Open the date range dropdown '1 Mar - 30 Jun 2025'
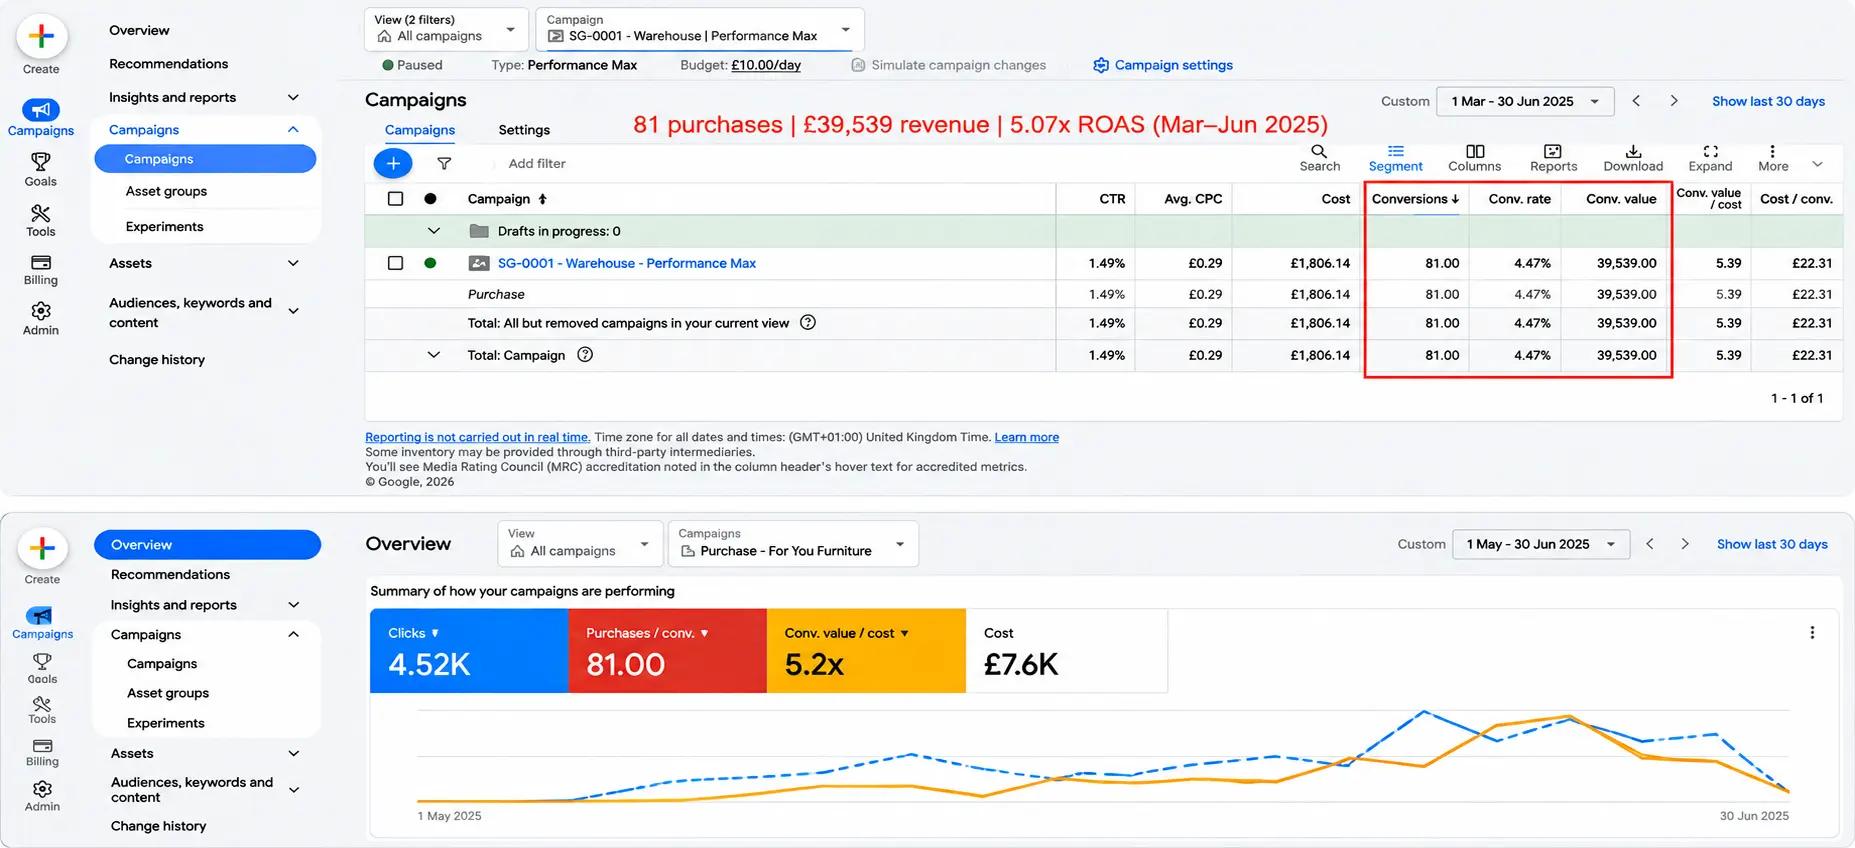Viewport: 1855px width, 848px height. (1525, 101)
